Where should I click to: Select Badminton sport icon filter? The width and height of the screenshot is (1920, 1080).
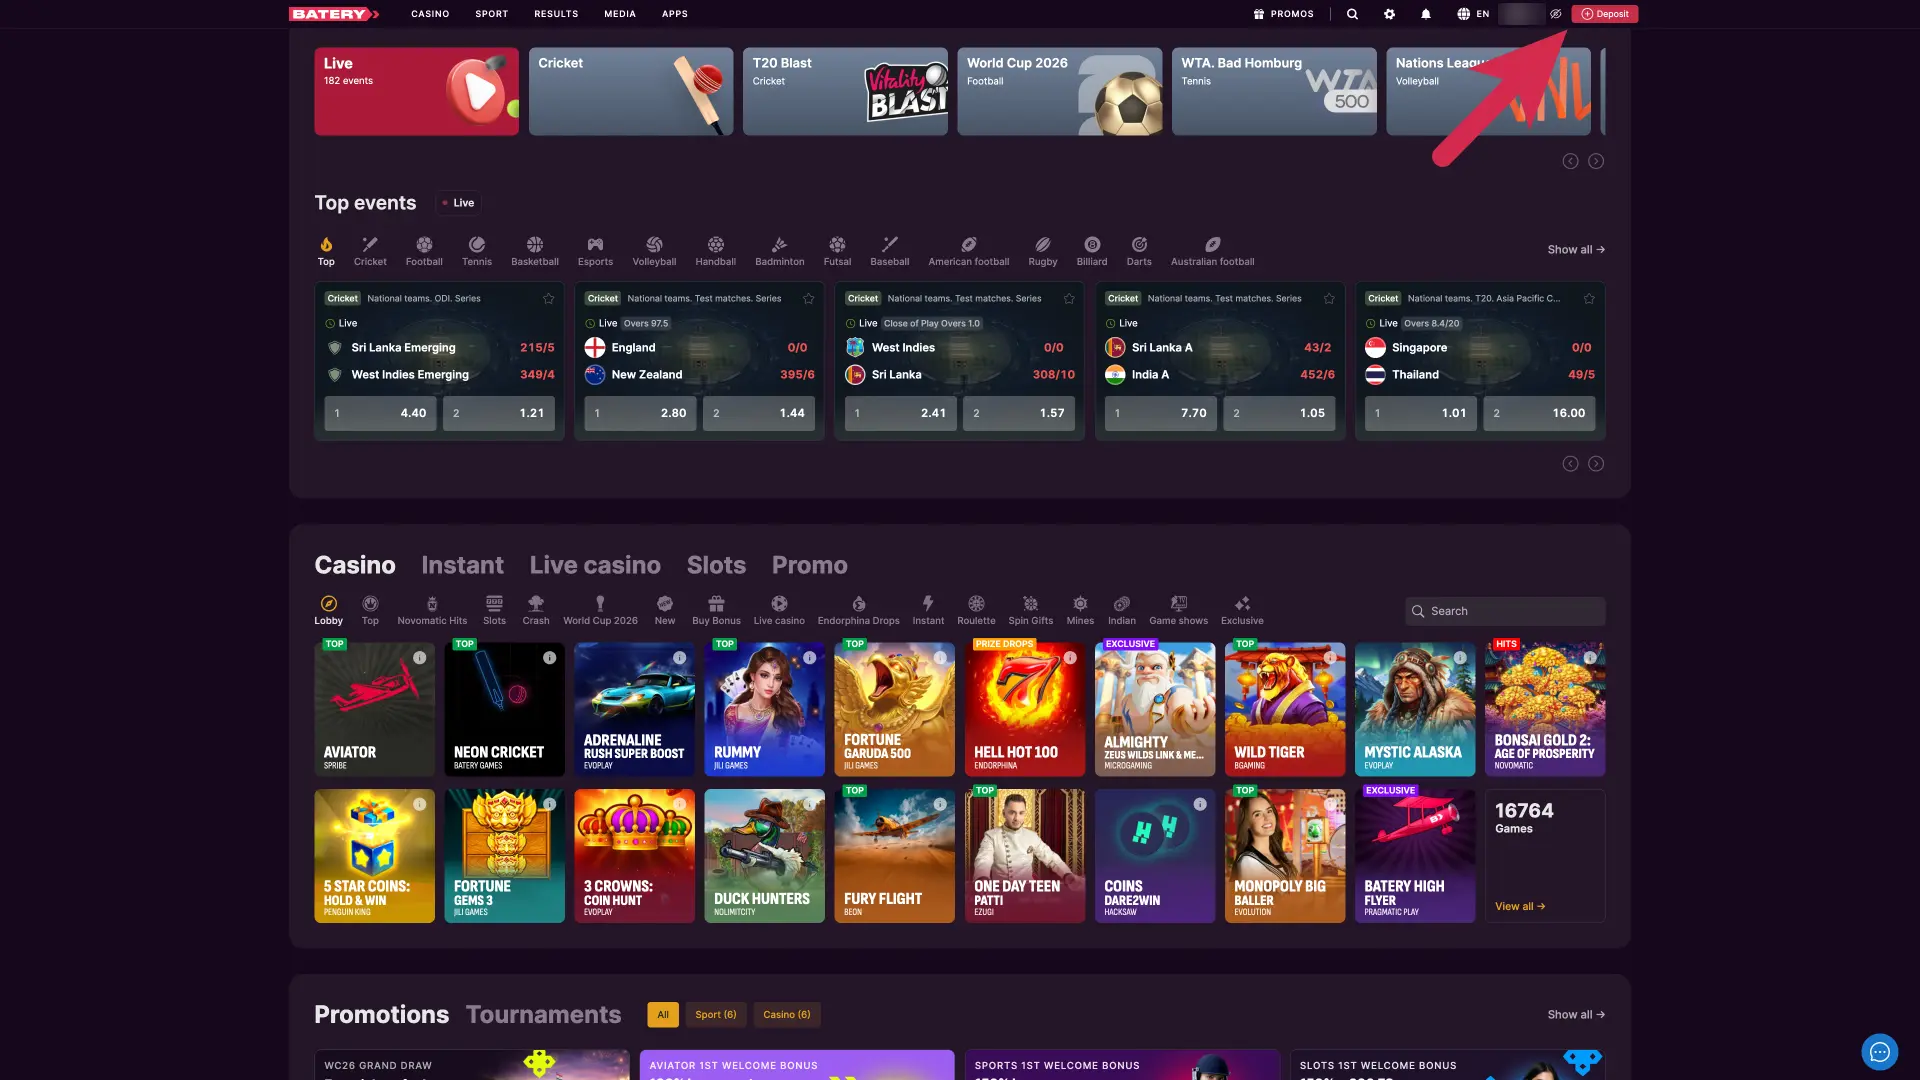[x=780, y=251]
